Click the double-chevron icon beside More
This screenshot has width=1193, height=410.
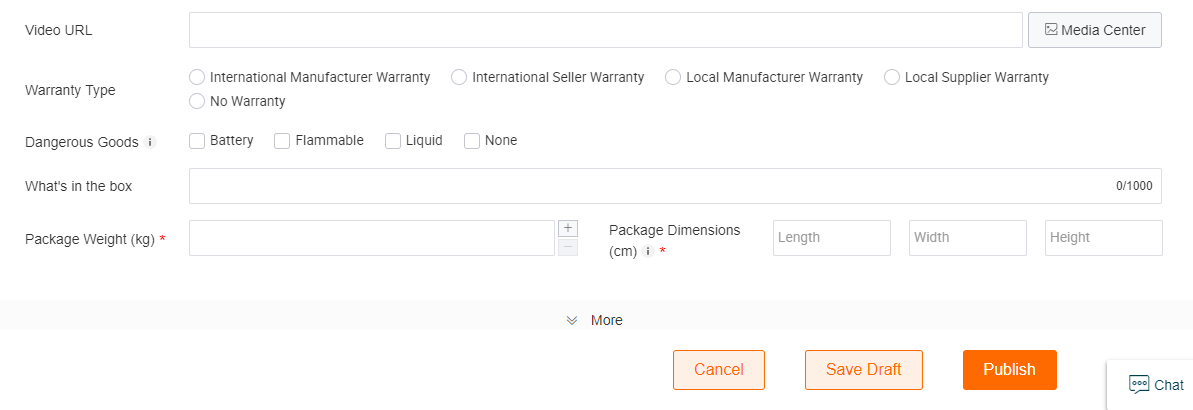point(572,320)
